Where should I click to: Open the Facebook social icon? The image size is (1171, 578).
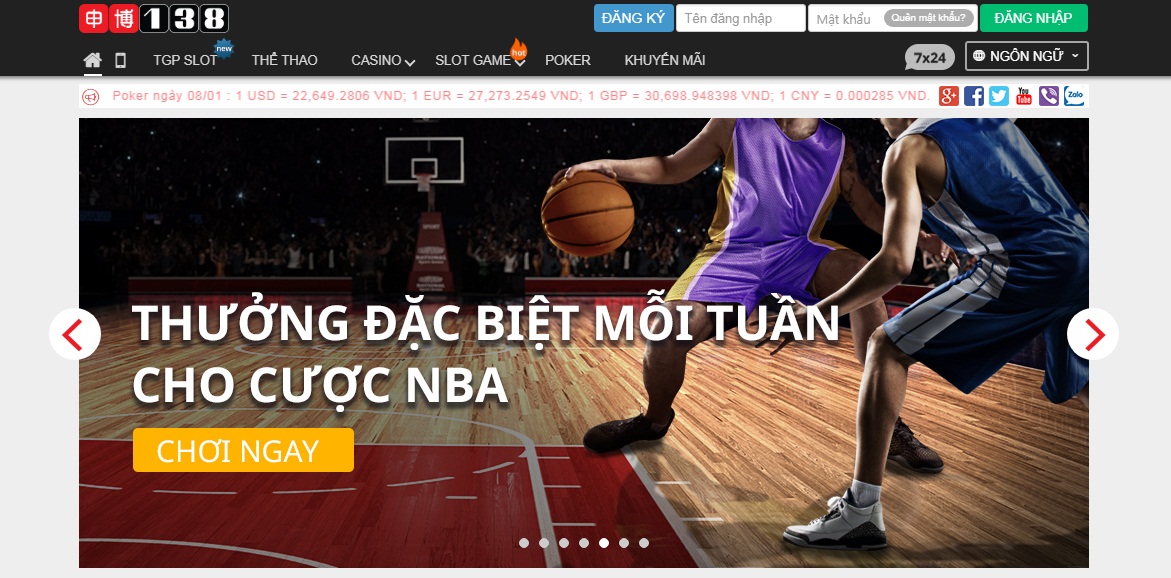pyautogui.click(x=974, y=96)
